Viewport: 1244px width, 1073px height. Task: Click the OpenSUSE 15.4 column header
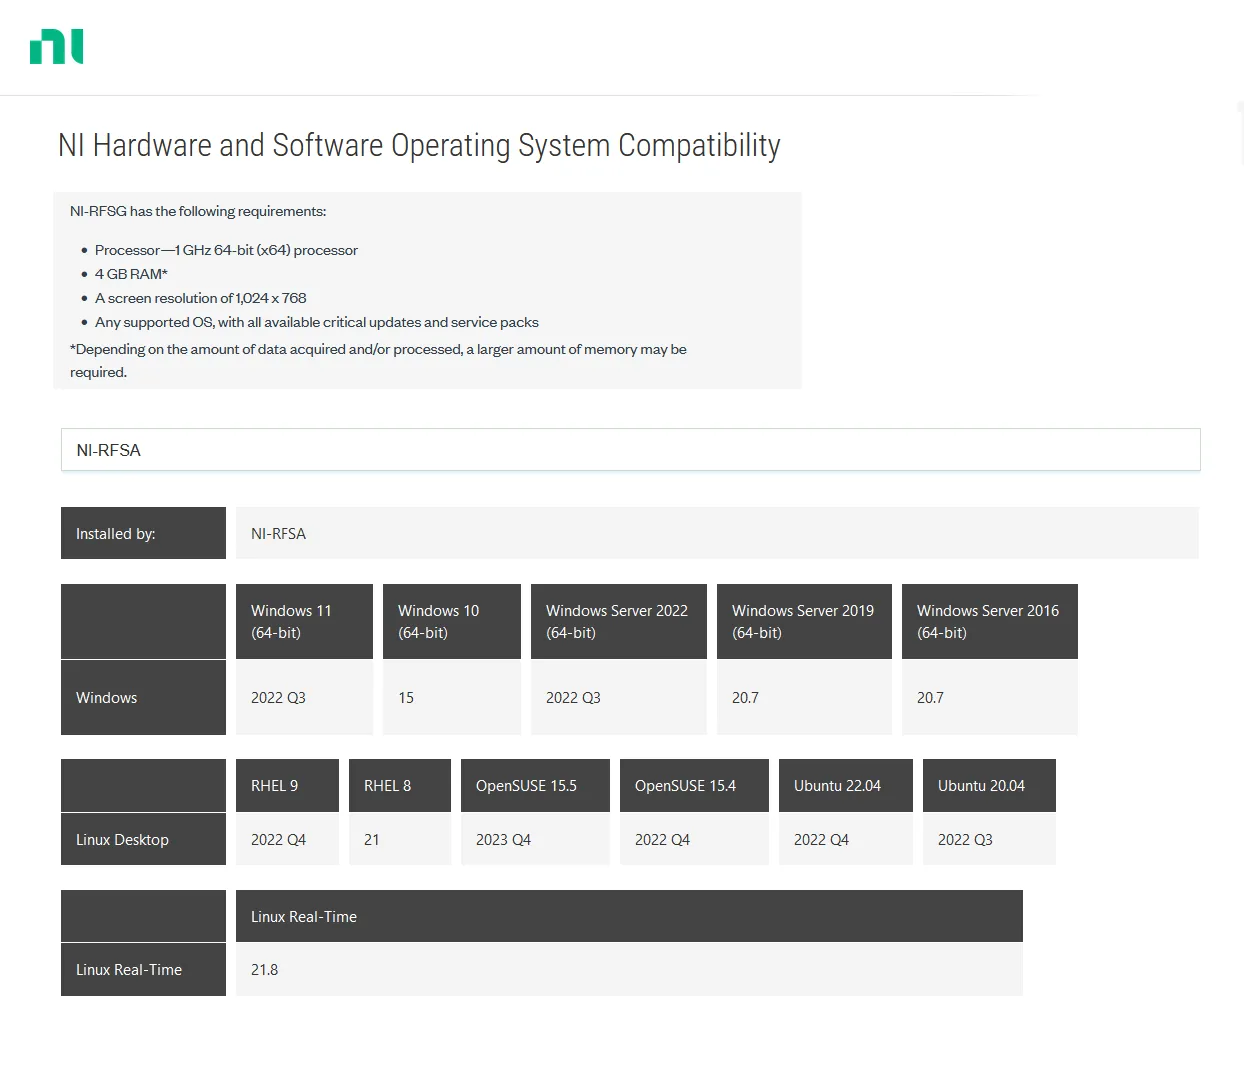click(694, 785)
